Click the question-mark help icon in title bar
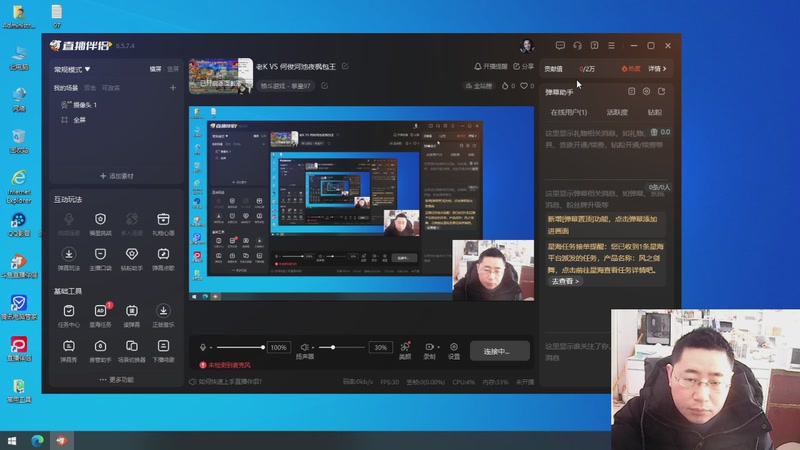The image size is (800, 450). (x=594, y=45)
